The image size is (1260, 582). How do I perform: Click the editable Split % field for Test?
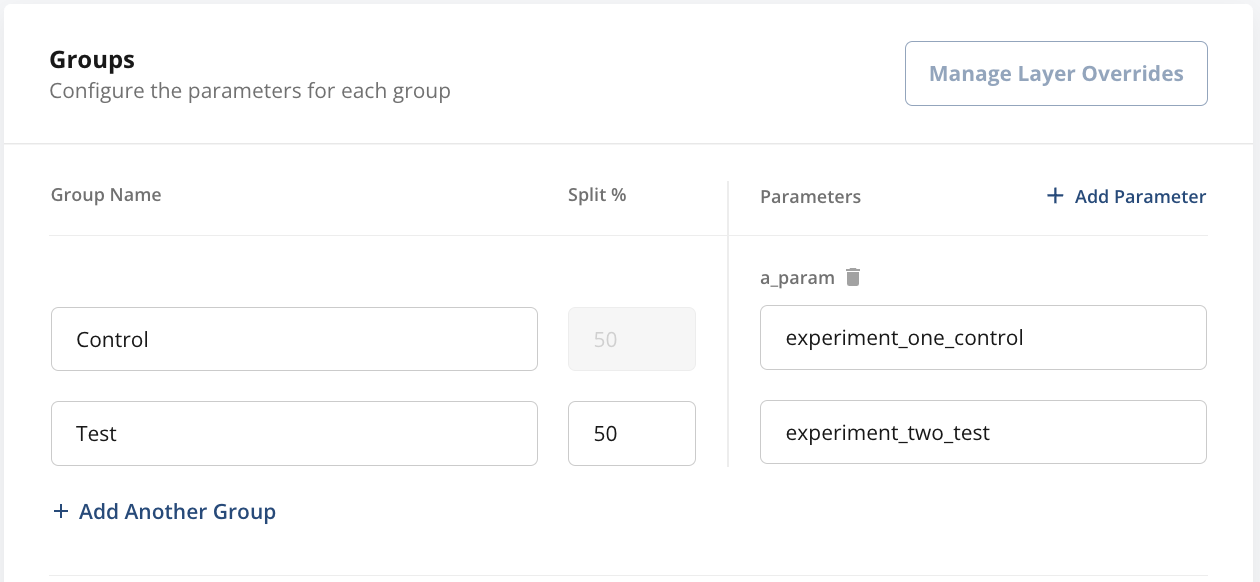tap(631, 433)
